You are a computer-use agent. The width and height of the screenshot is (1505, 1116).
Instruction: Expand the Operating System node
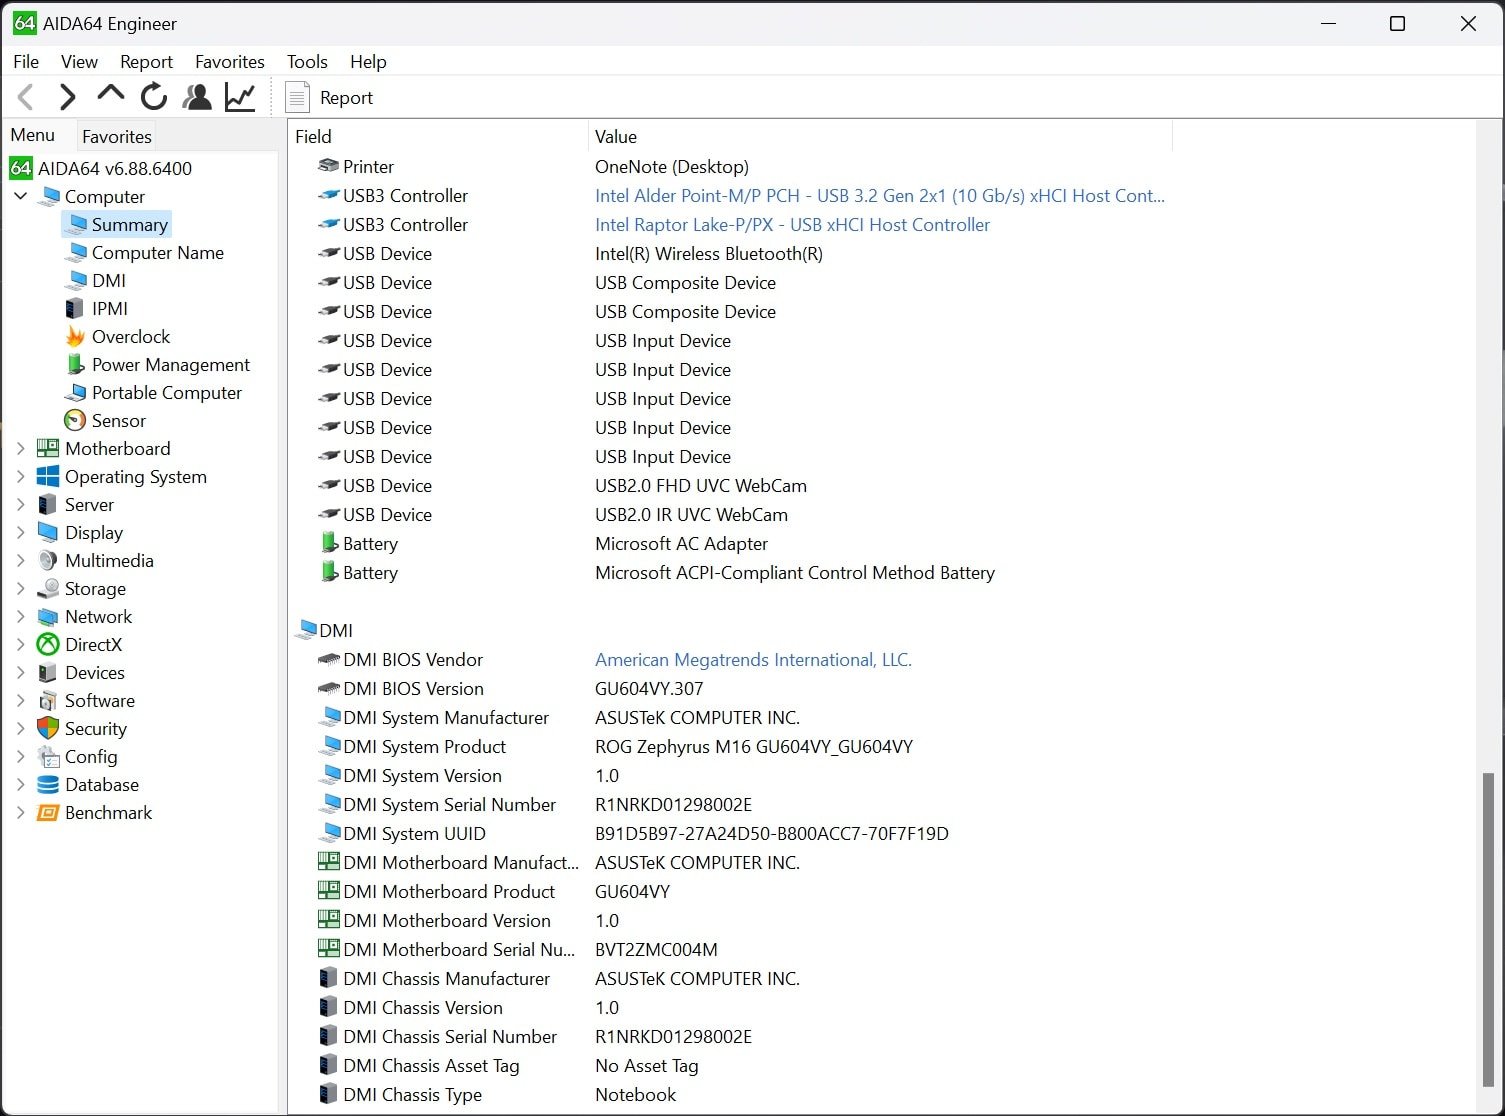click(x=21, y=476)
